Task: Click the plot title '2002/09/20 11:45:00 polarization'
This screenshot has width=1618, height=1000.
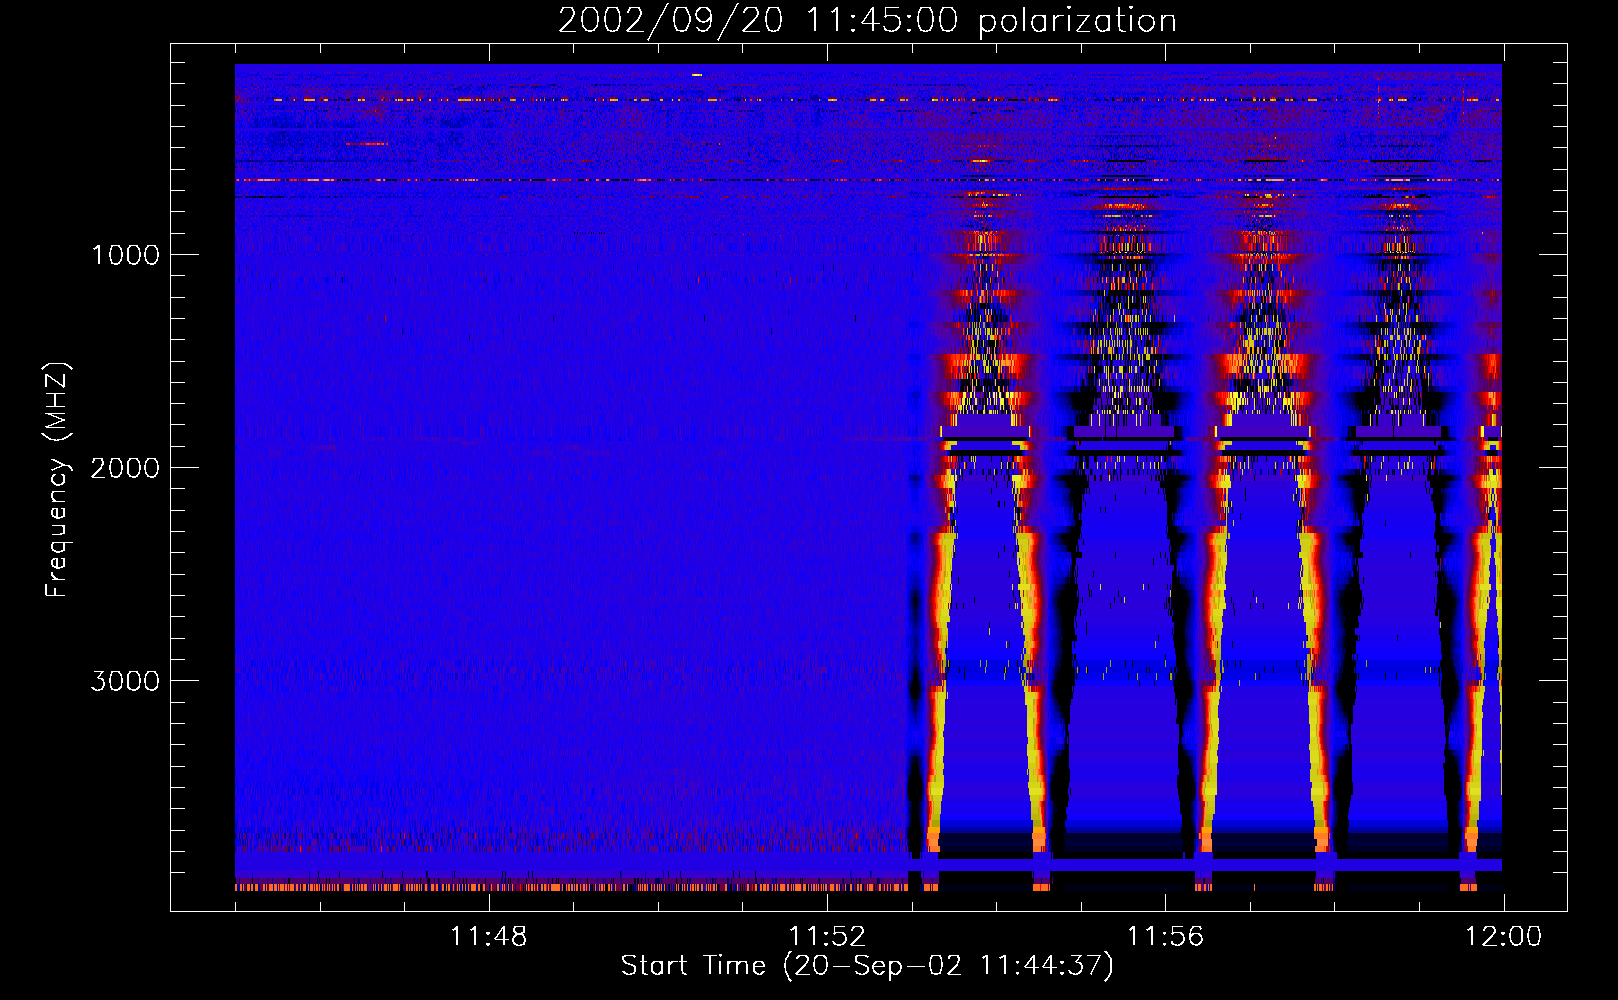Action: [x=867, y=20]
